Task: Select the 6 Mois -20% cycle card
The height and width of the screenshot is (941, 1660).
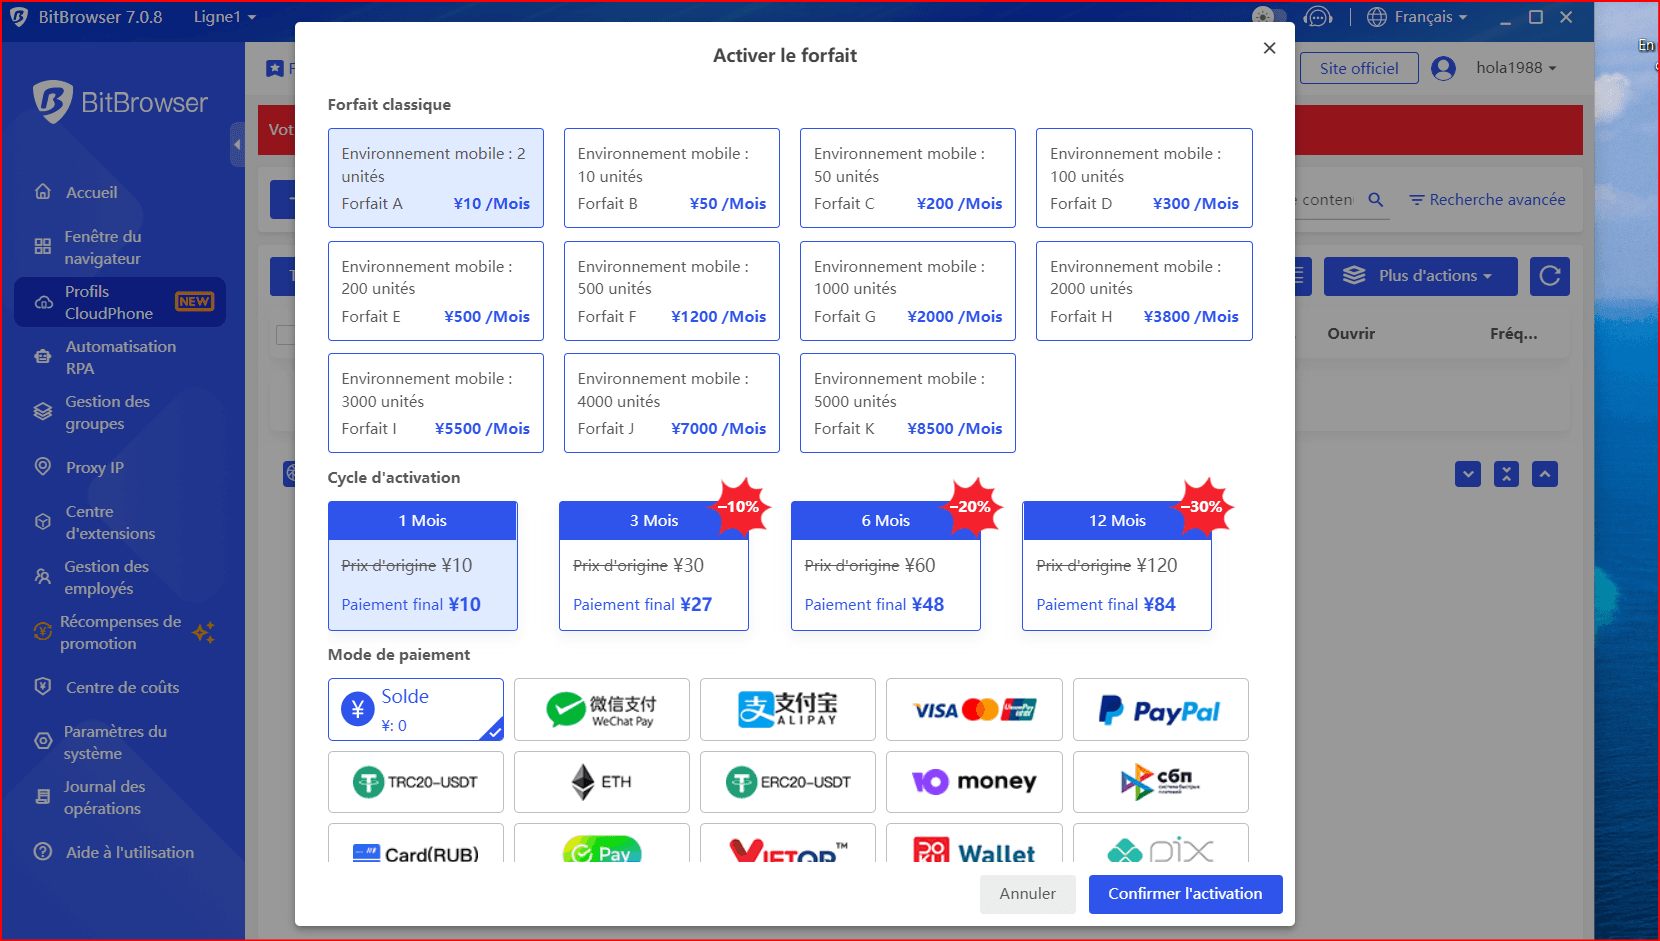Action: (x=885, y=566)
